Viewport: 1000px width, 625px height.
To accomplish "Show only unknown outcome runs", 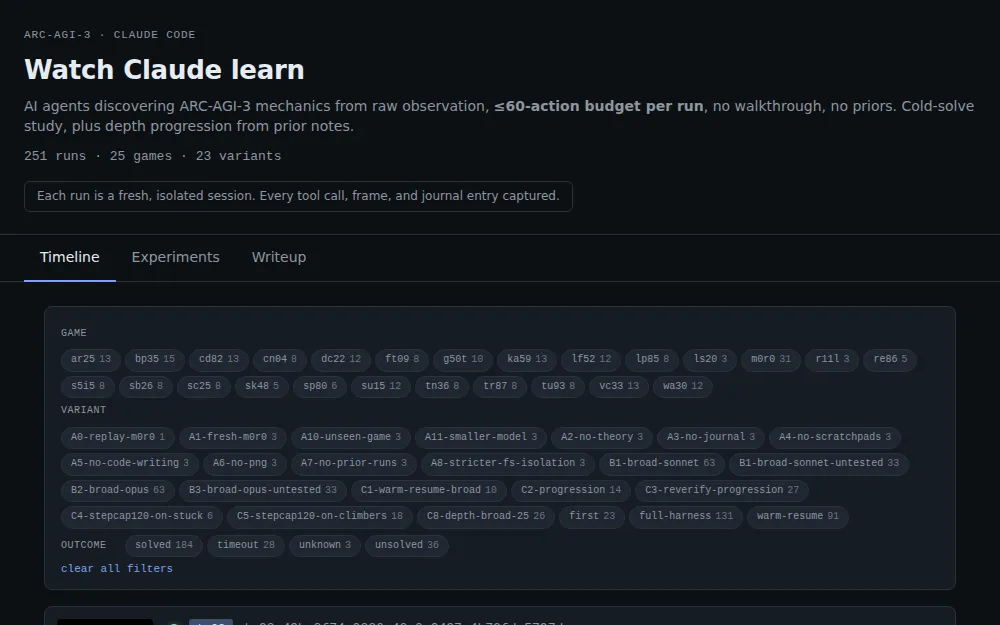I will click(x=325, y=545).
